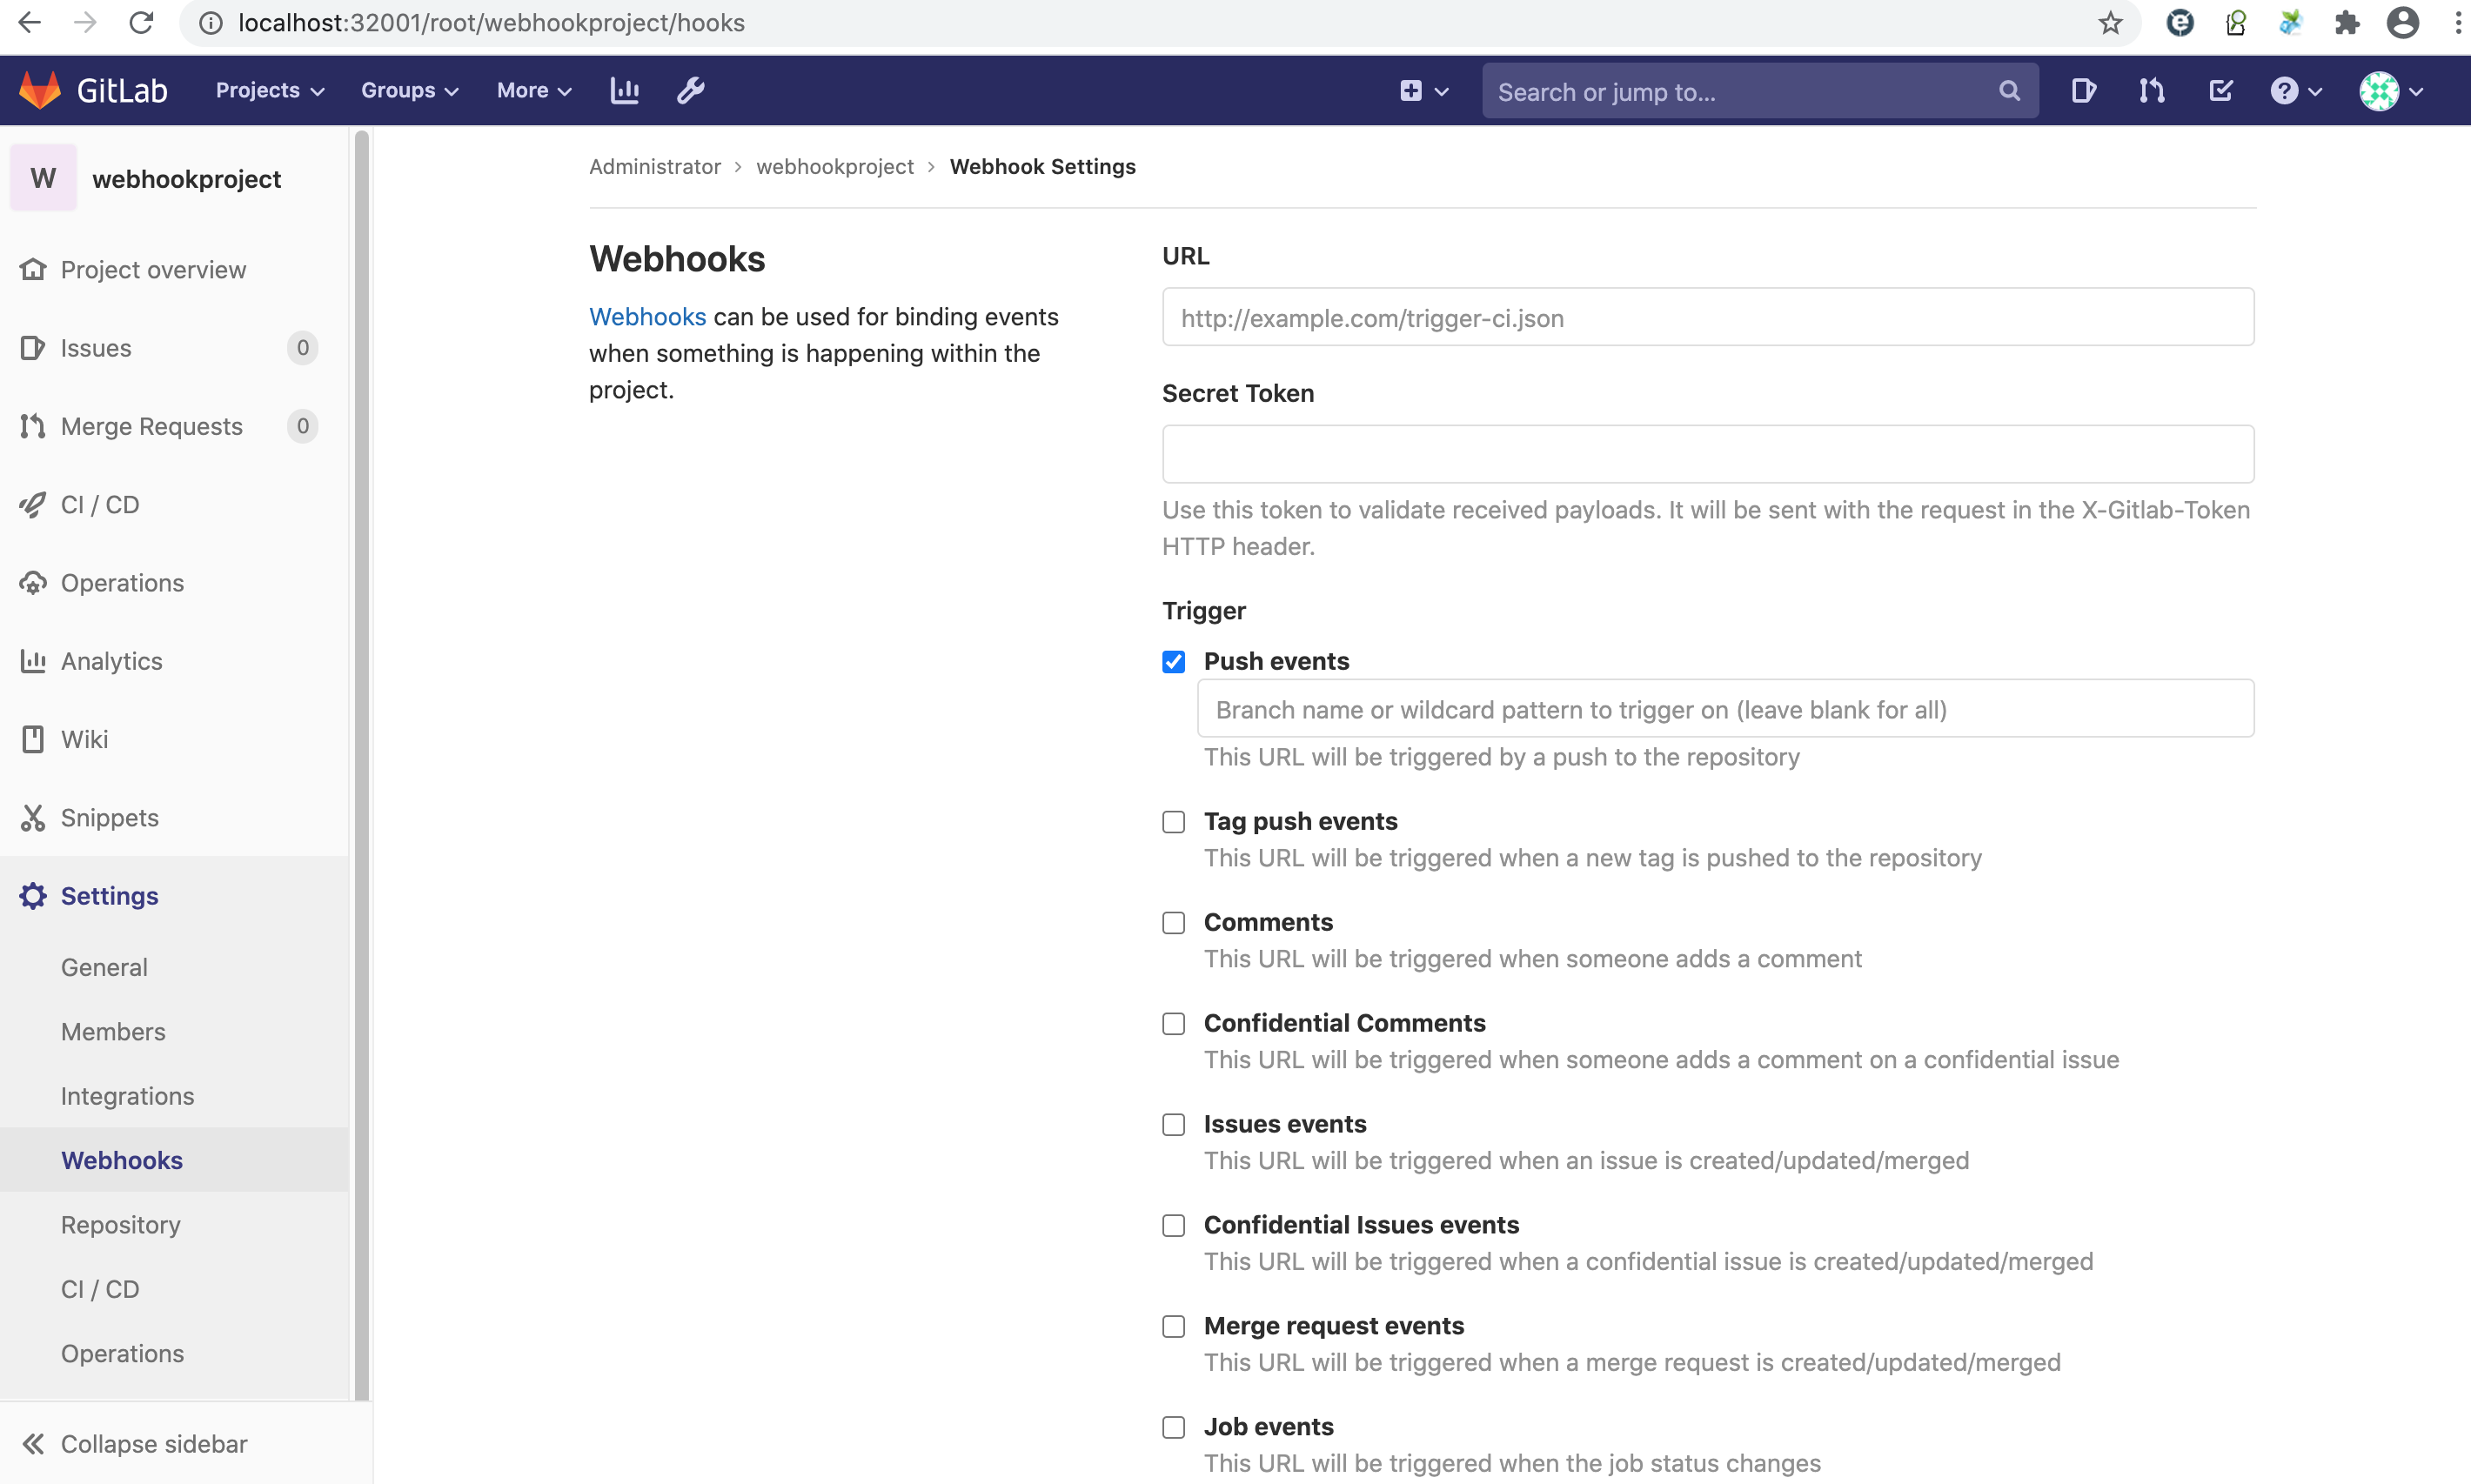
Task: Go to CI / CD sidebar item with rocket
Action: [x=99, y=504]
